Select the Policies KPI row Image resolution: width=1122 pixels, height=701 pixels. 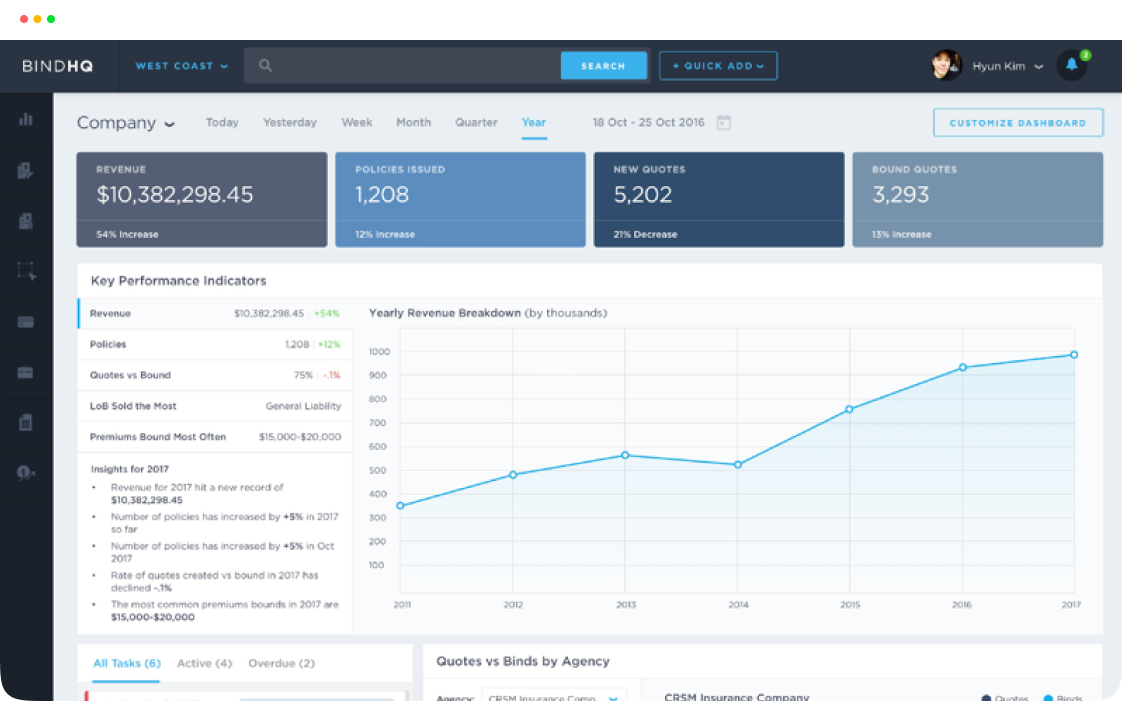click(x=215, y=344)
